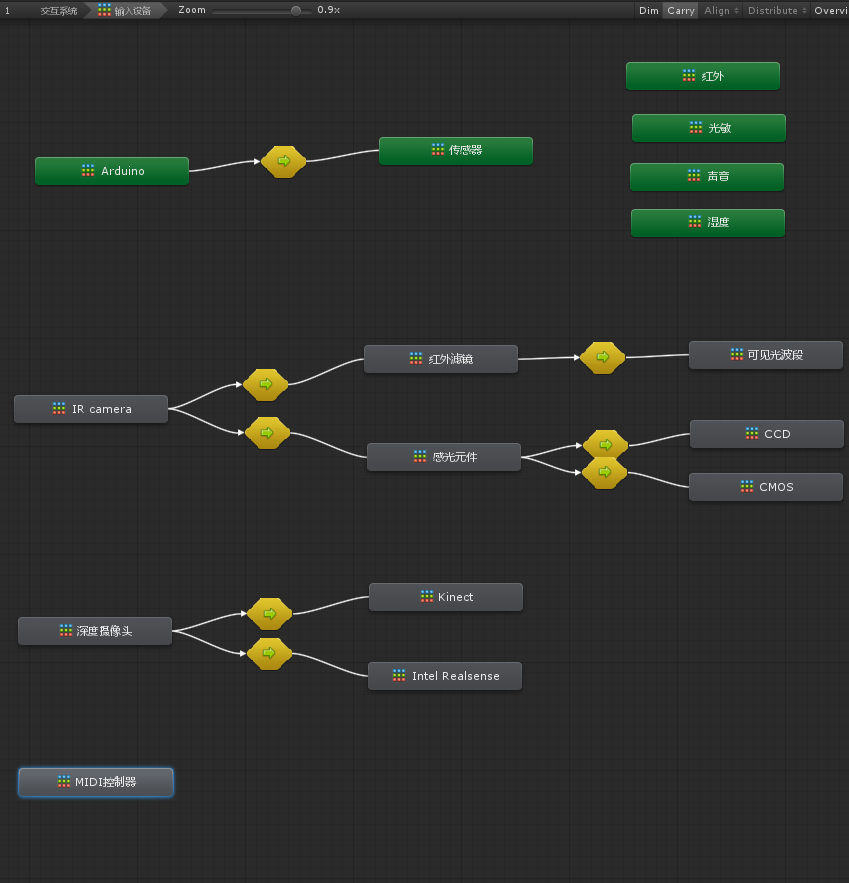This screenshot has width=849, height=883.
Task: Select the 感光元件 node
Action: pyautogui.click(x=444, y=457)
